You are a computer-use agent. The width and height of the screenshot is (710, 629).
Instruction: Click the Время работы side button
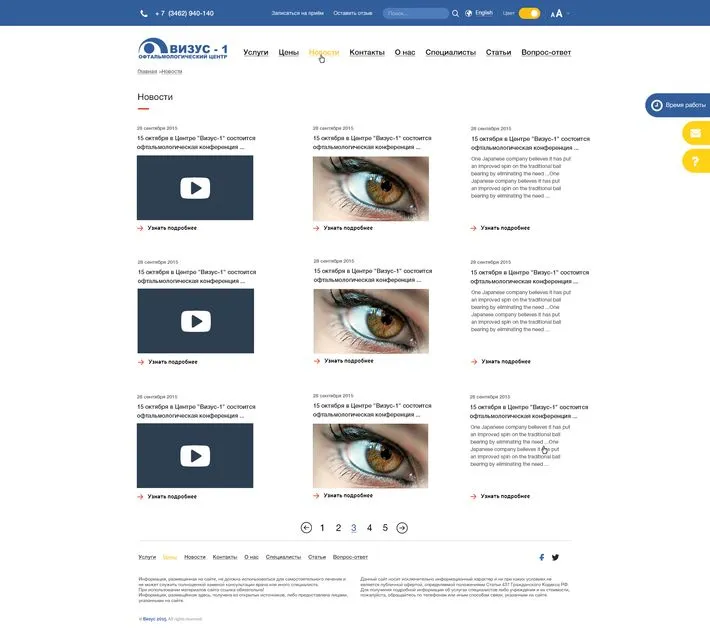click(678, 105)
